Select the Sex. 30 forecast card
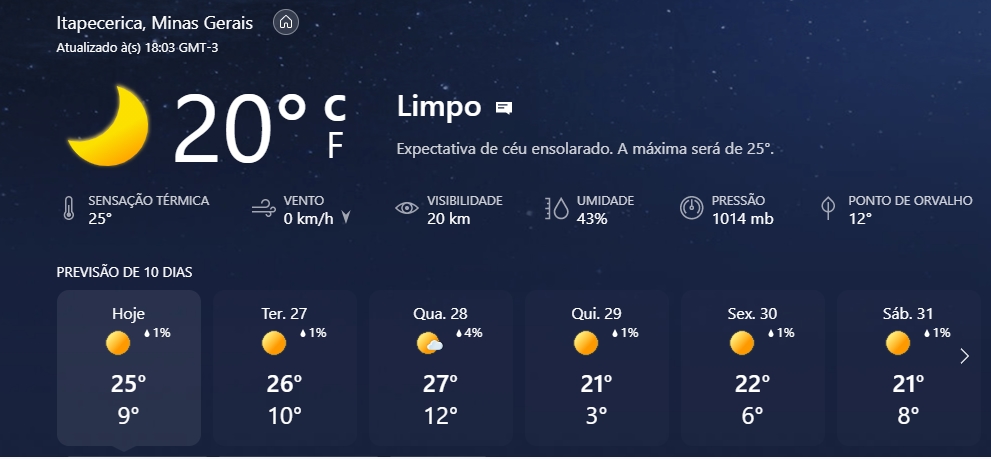This screenshot has height=459, width=991. (753, 368)
